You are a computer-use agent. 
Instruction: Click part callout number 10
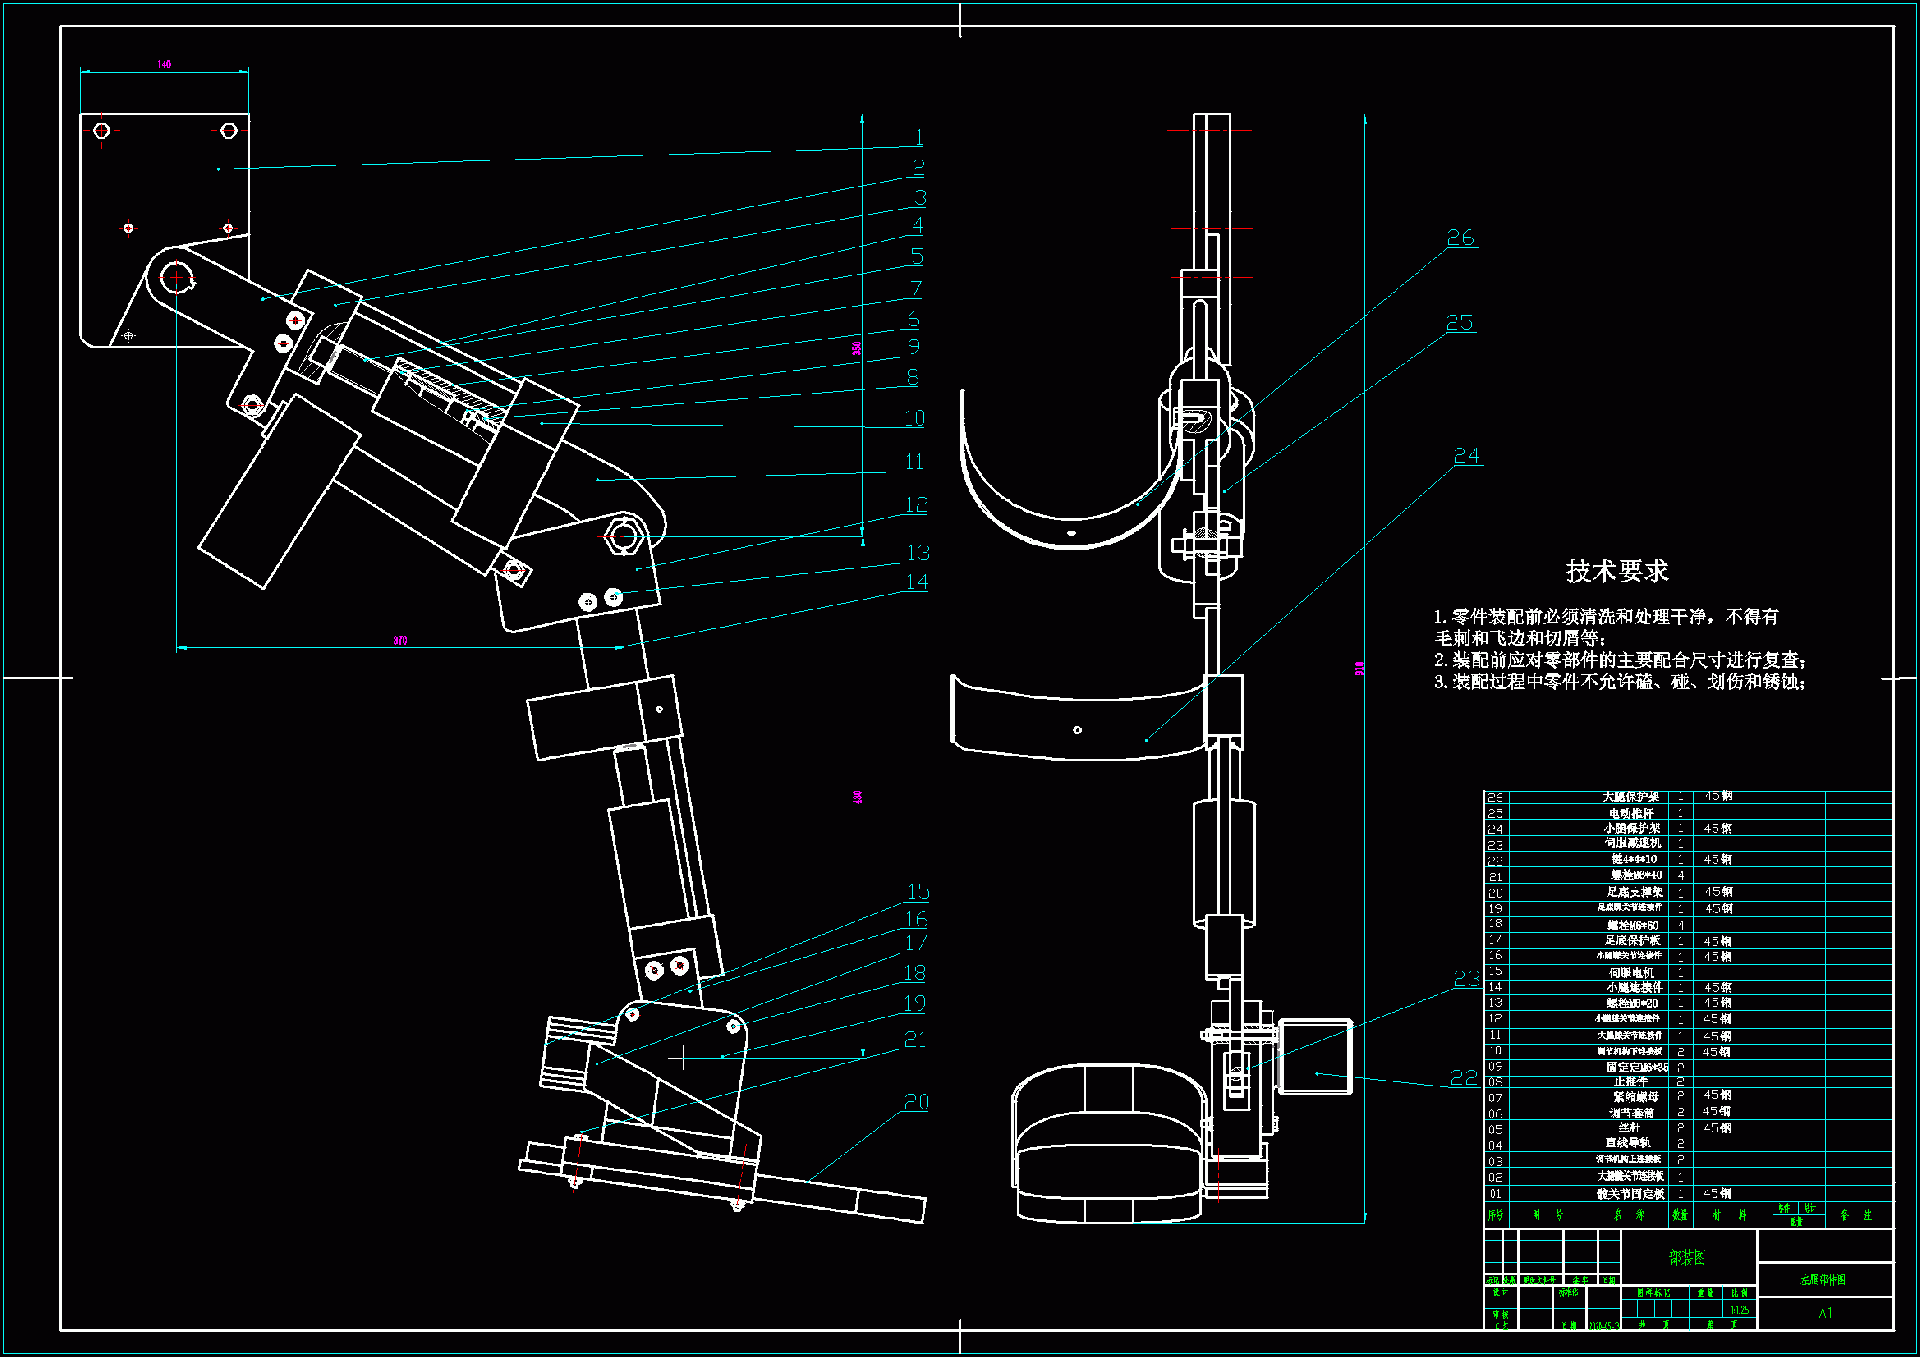pyautogui.click(x=914, y=418)
